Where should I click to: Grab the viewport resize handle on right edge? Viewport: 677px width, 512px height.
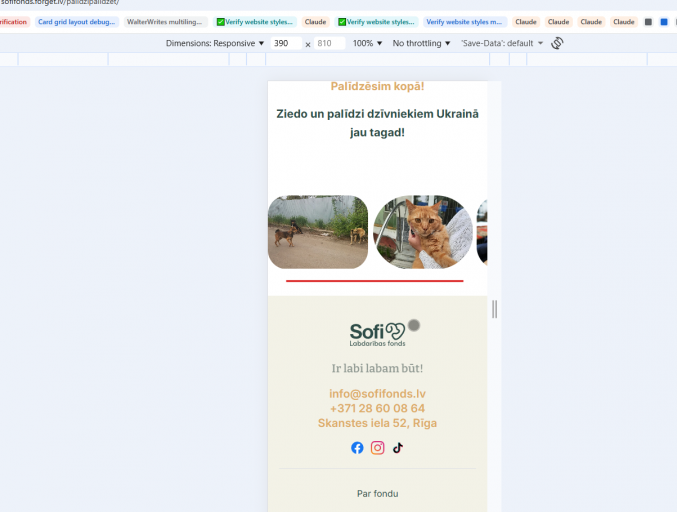[x=494, y=309]
